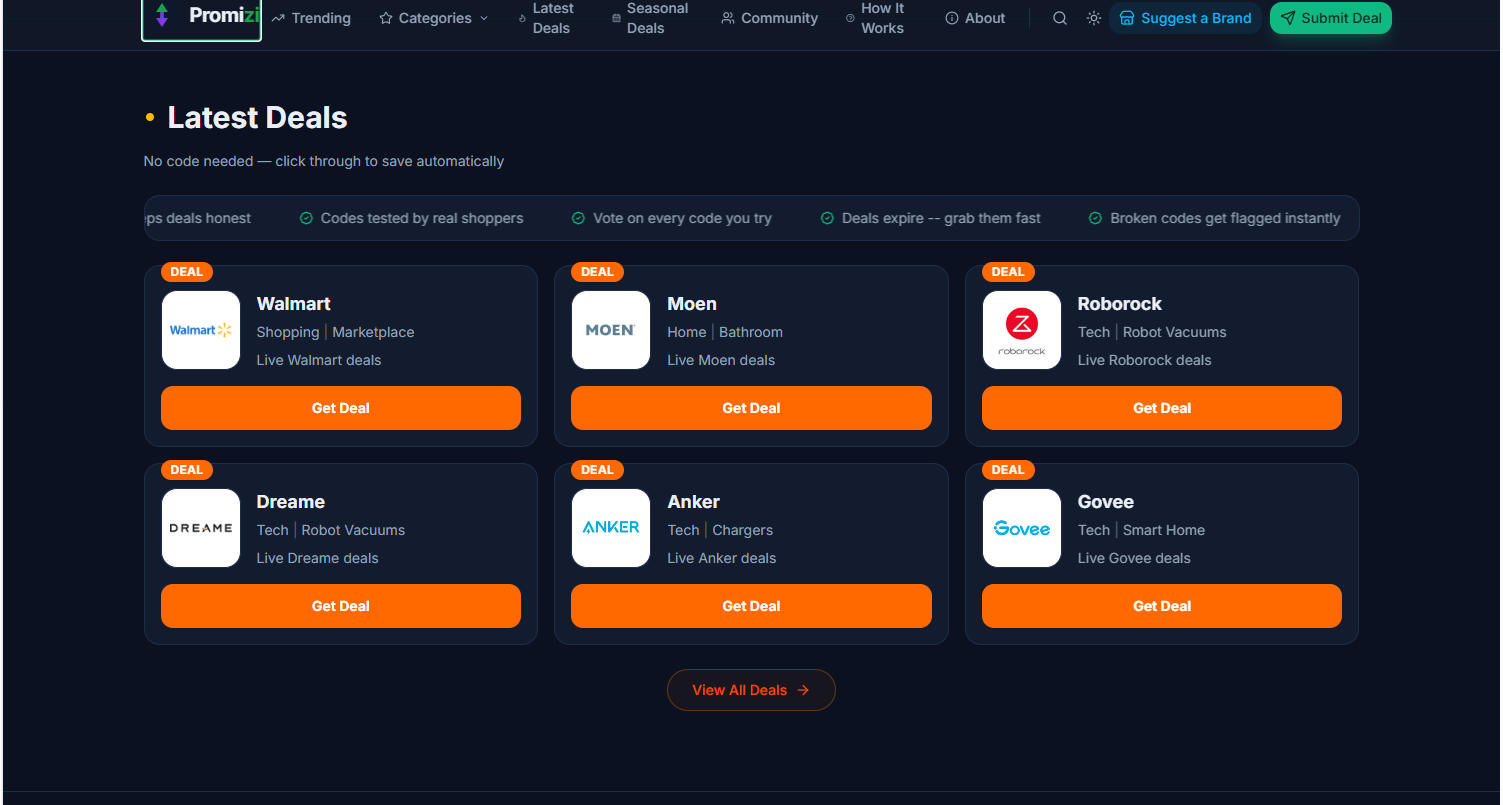Image resolution: width=1503 pixels, height=805 pixels.
Task: Click the Anker brand title
Action: (x=694, y=502)
